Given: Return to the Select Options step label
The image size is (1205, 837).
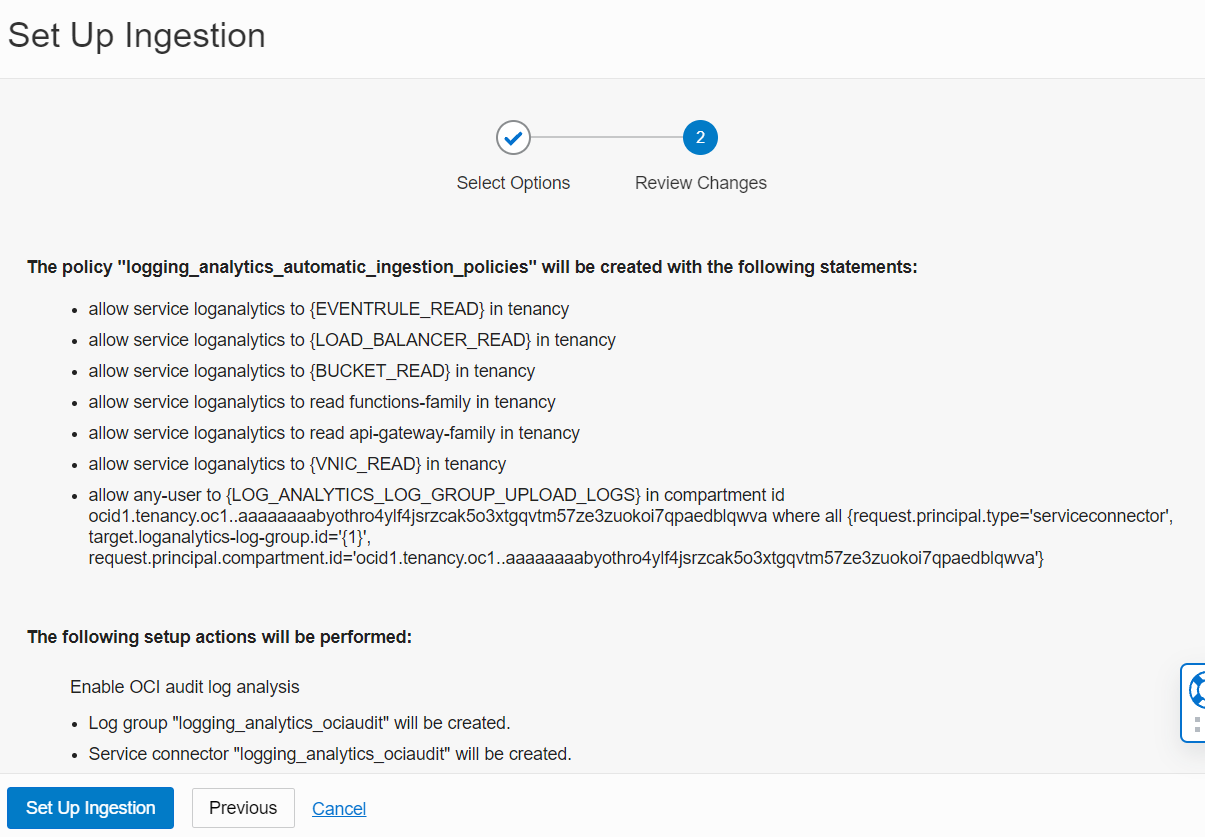Looking at the screenshot, I should click(x=513, y=183).
